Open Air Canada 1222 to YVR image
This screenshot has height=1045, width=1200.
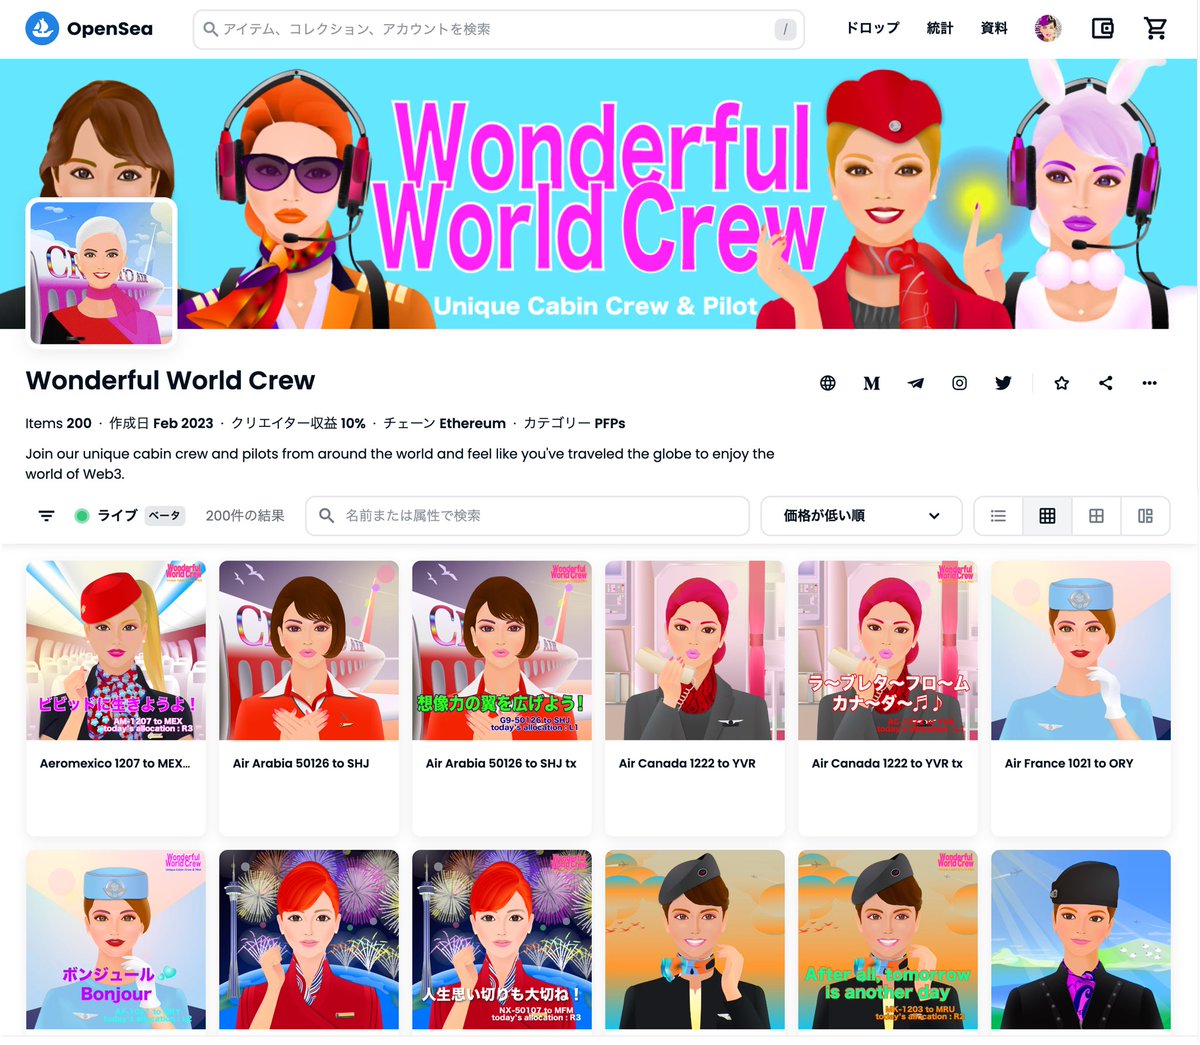[695, 650]
